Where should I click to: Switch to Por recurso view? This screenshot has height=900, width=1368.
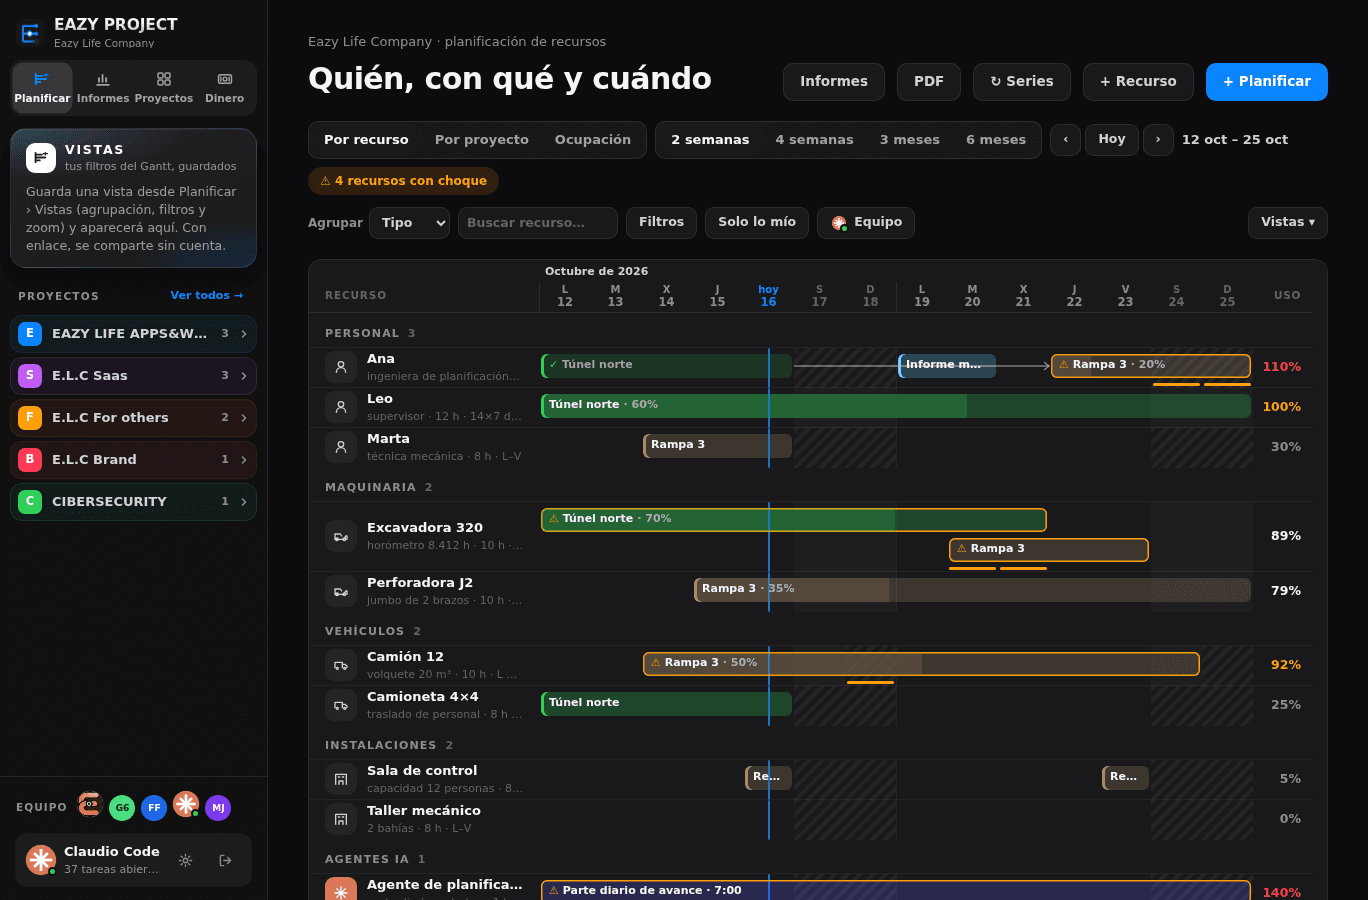[x=366, y=140]
